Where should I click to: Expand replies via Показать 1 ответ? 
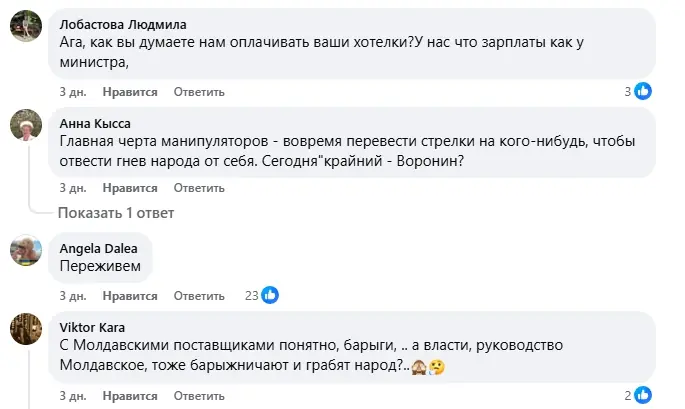click(x=116, y=213)
